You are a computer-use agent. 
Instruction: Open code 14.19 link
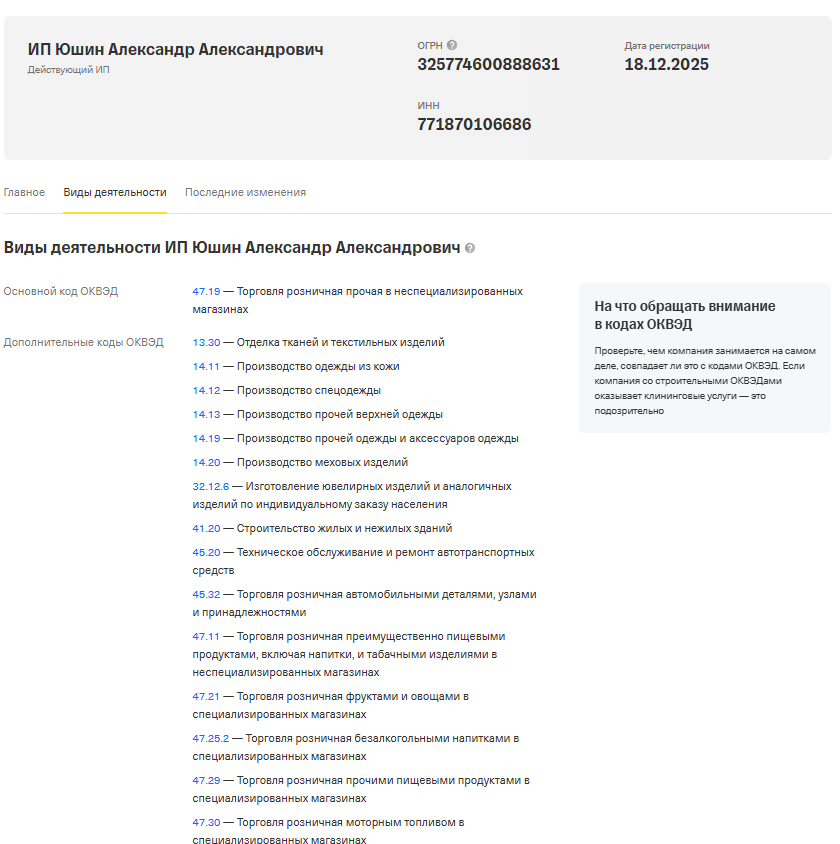click(206, 438)
